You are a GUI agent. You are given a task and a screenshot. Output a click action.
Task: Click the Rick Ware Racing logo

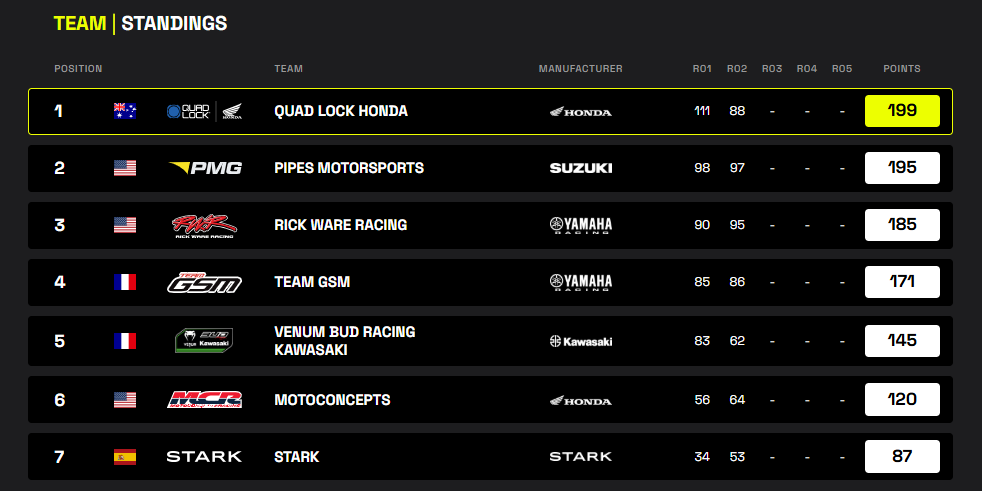[204, 225]
